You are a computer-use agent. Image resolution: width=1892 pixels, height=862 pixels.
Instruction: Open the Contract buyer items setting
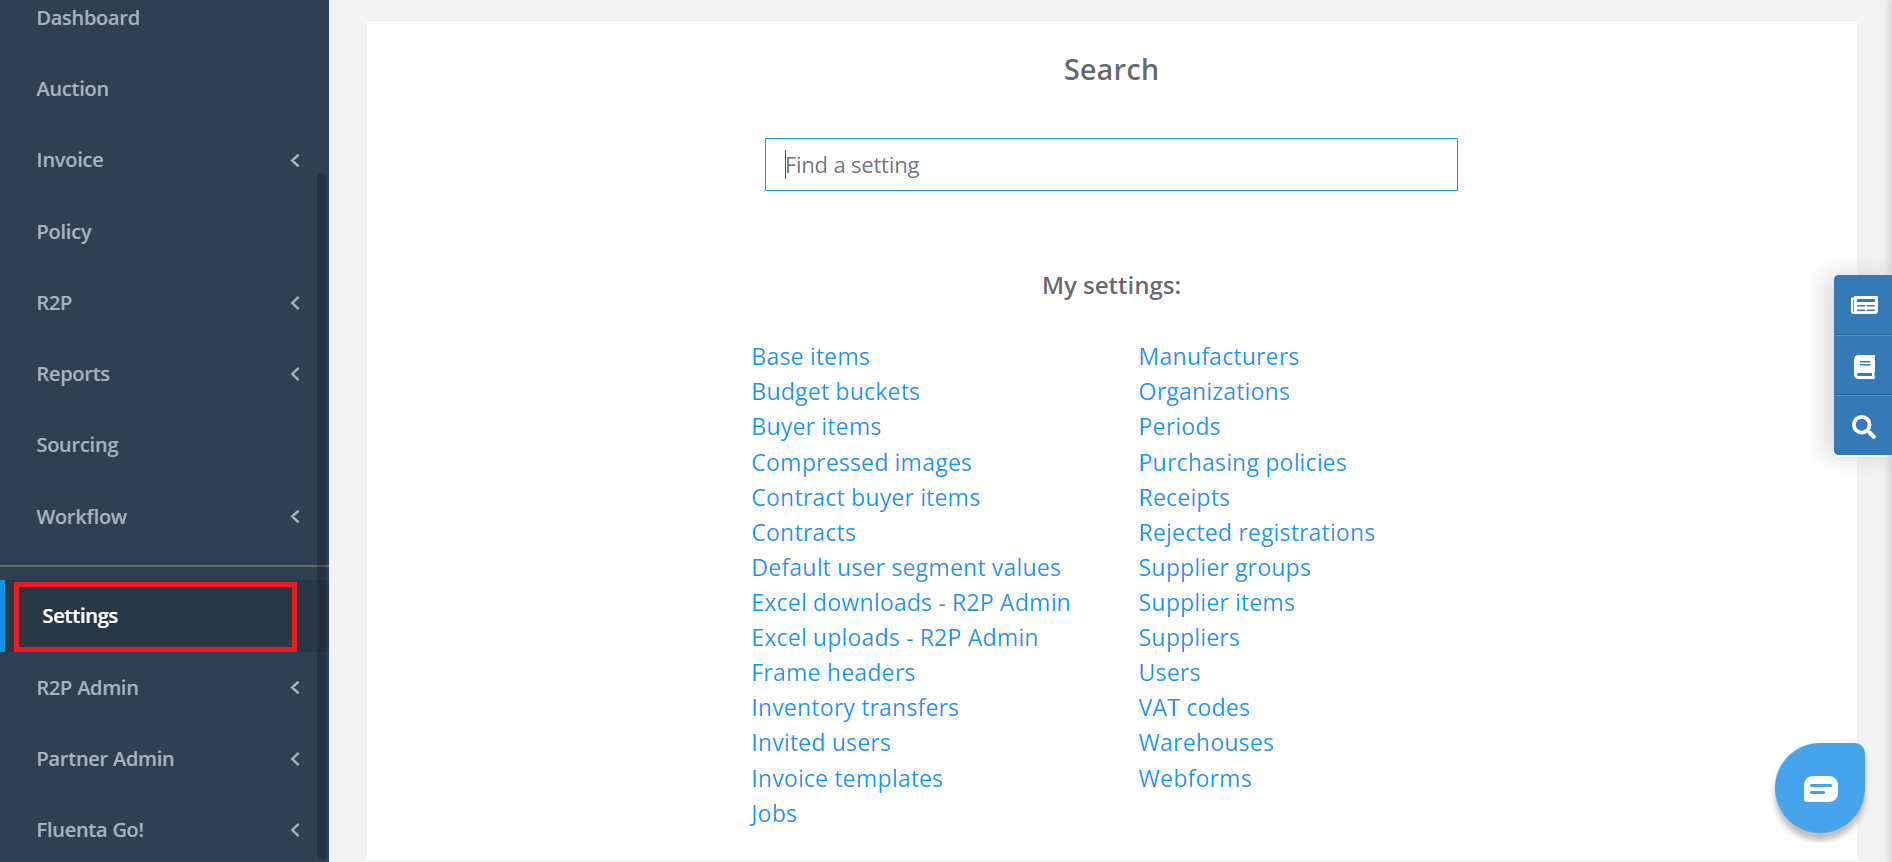click(865, 498)
